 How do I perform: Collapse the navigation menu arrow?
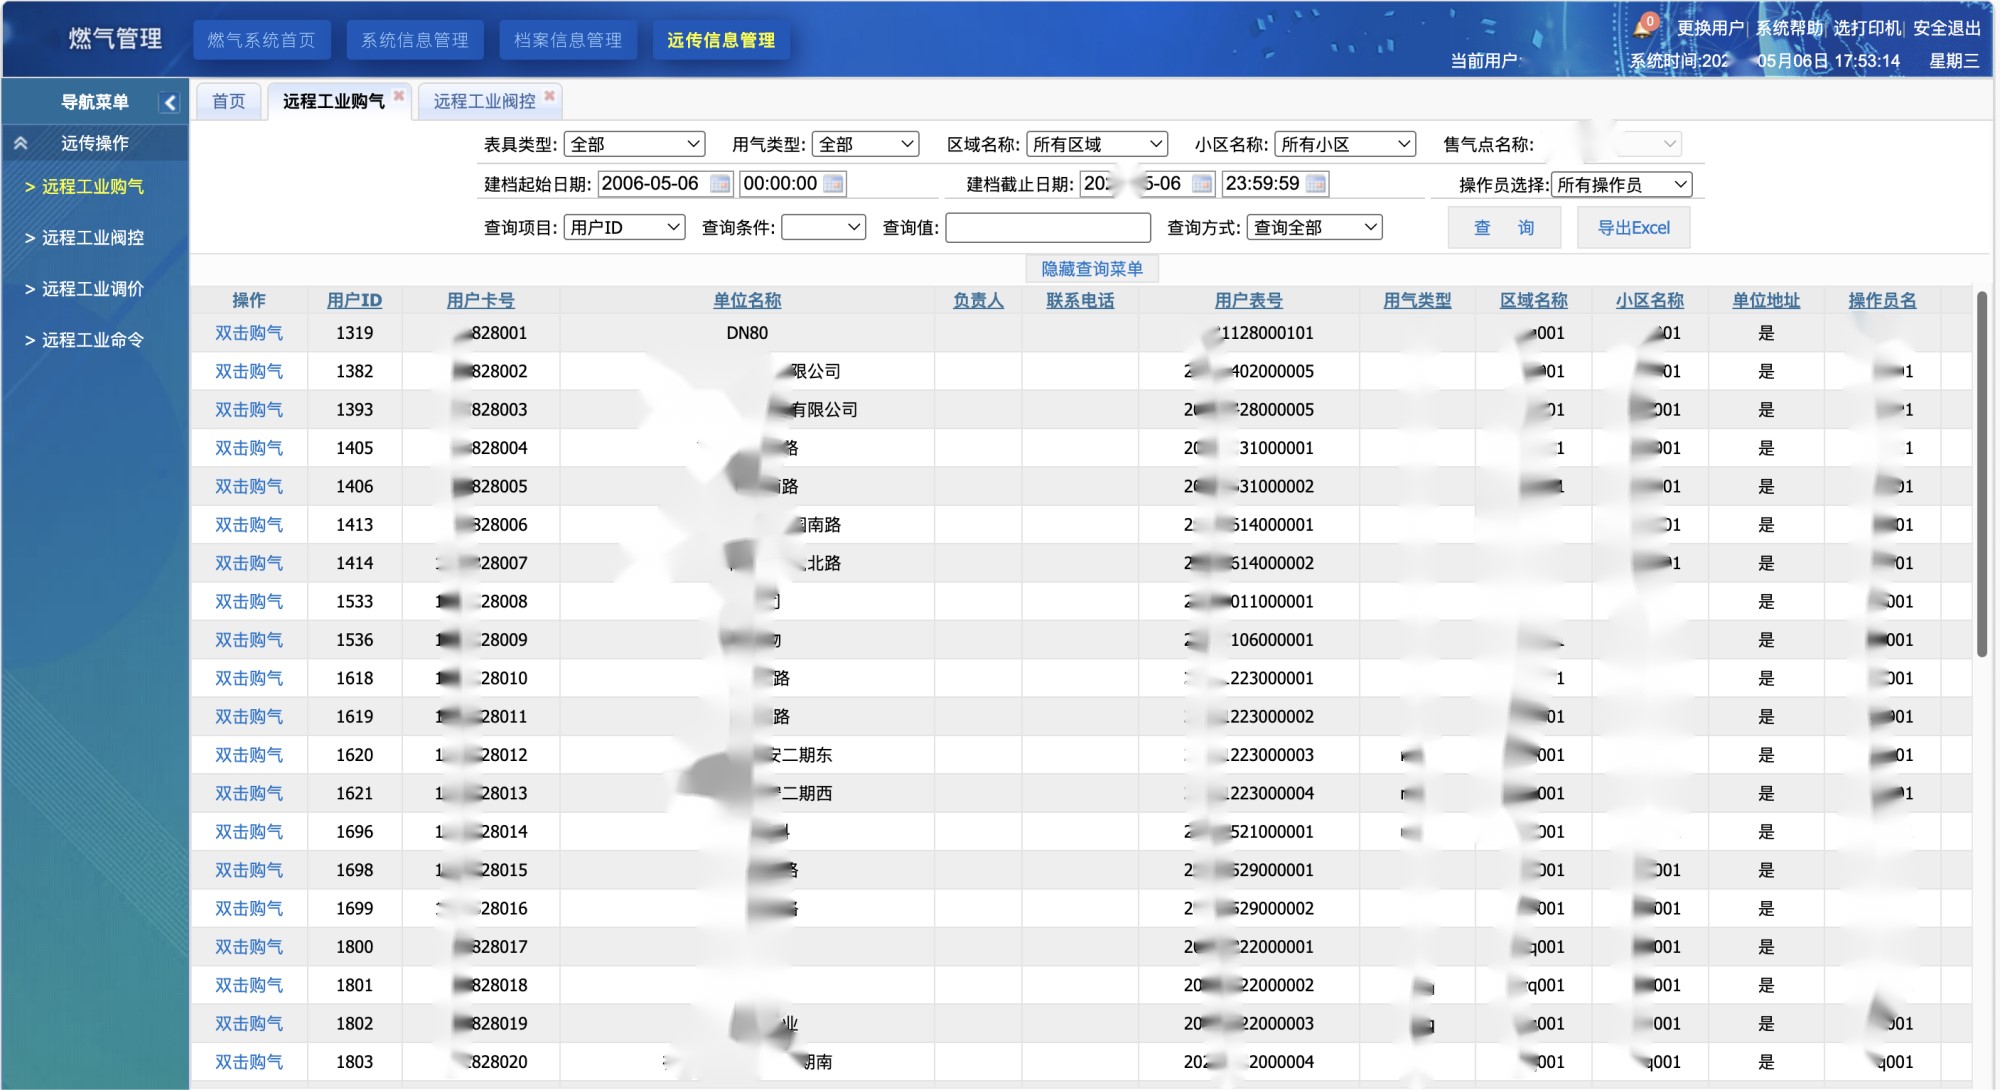pyautogui.click(x=170, y=102)
